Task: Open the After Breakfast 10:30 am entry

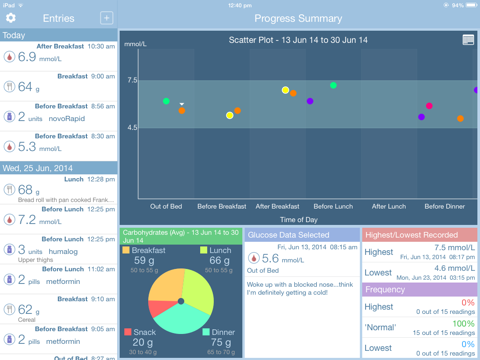Action: [59, 56]
